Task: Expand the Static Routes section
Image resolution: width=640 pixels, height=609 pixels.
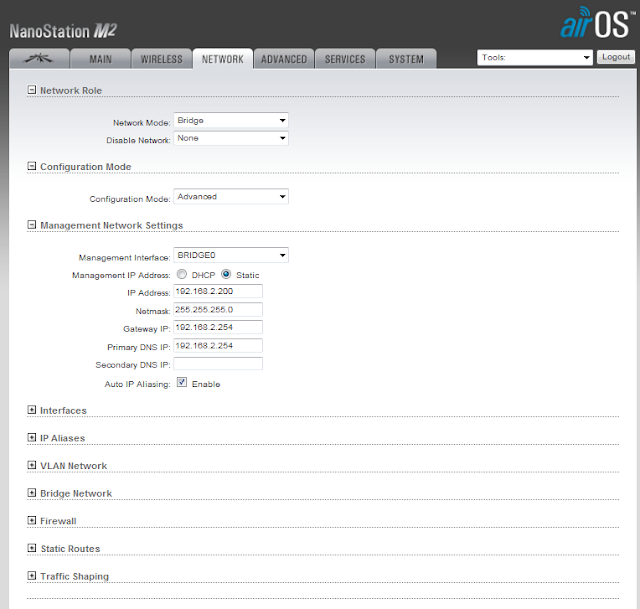Action: point(31,548)
